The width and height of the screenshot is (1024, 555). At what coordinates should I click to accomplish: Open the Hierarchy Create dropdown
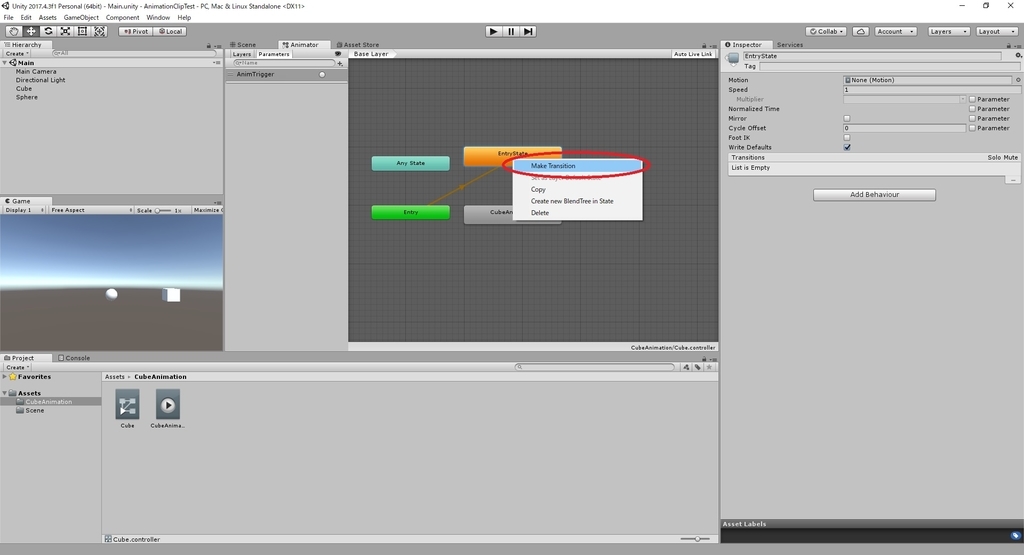coord(18,54)
